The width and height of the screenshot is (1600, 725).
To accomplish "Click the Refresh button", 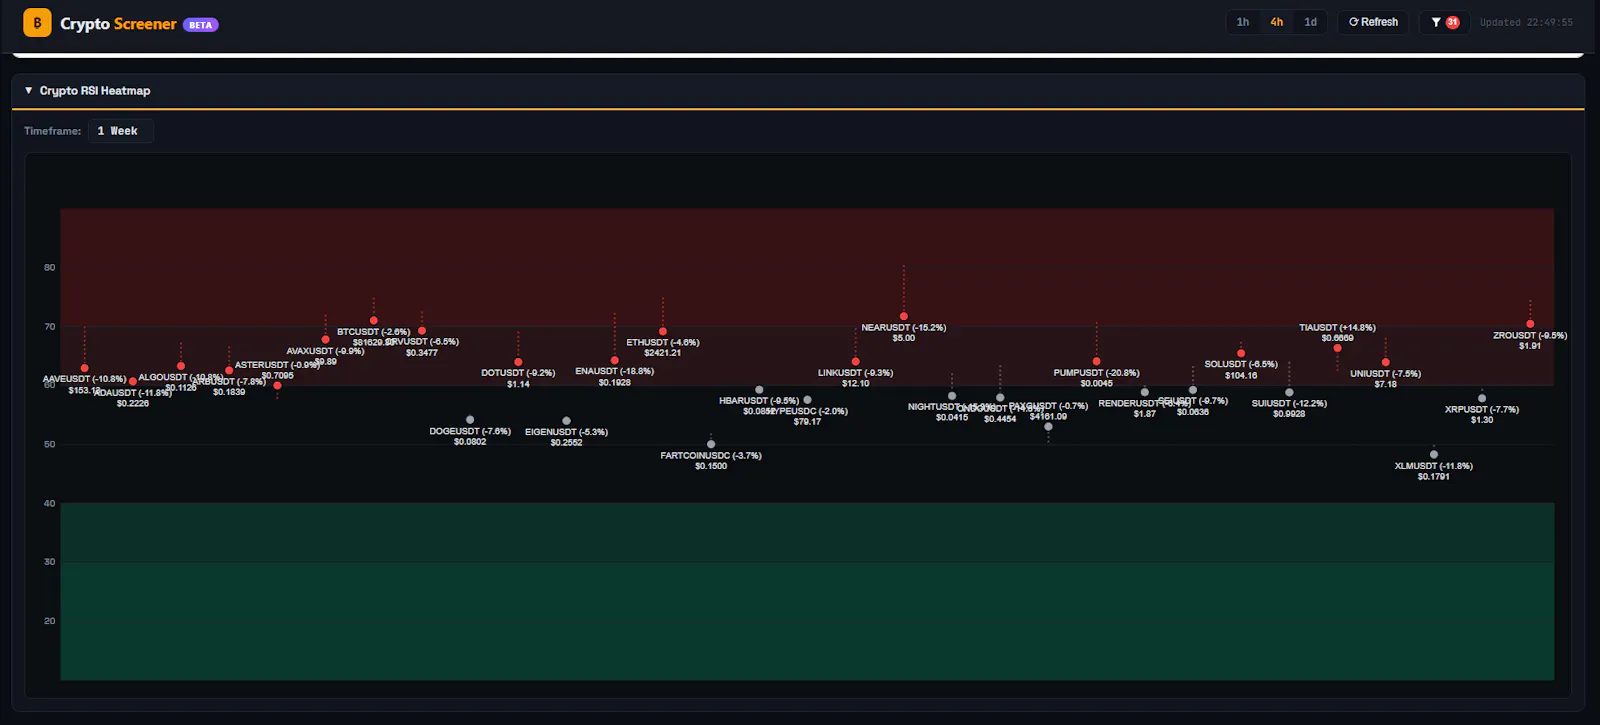I will [x=1373, y=22].
